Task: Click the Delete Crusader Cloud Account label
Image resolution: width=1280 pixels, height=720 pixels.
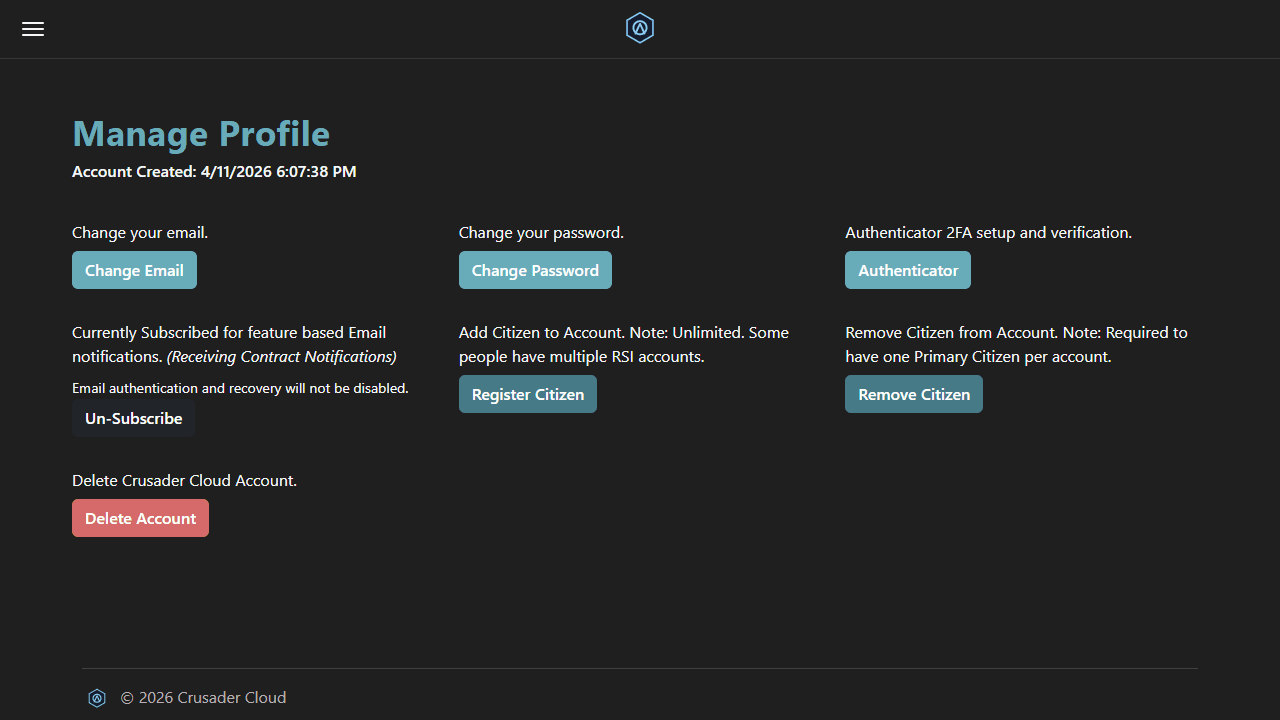Action: [x=184, y=480]
